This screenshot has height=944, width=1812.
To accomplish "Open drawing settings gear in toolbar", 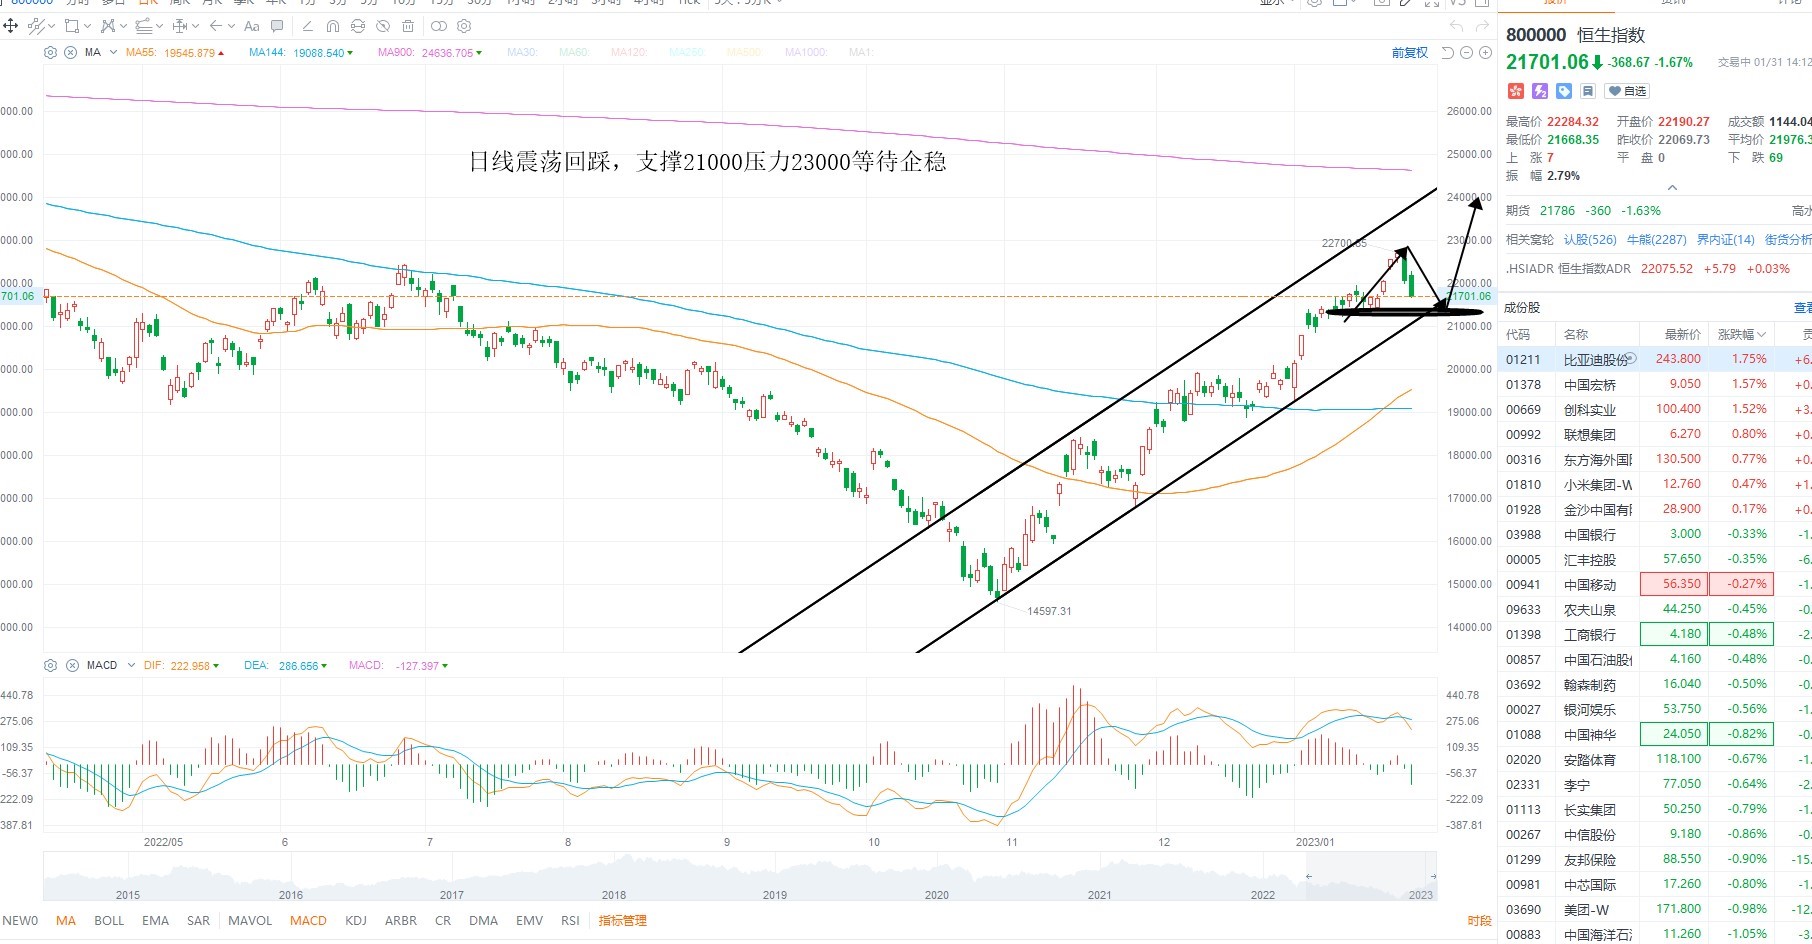I will [464, 26].
